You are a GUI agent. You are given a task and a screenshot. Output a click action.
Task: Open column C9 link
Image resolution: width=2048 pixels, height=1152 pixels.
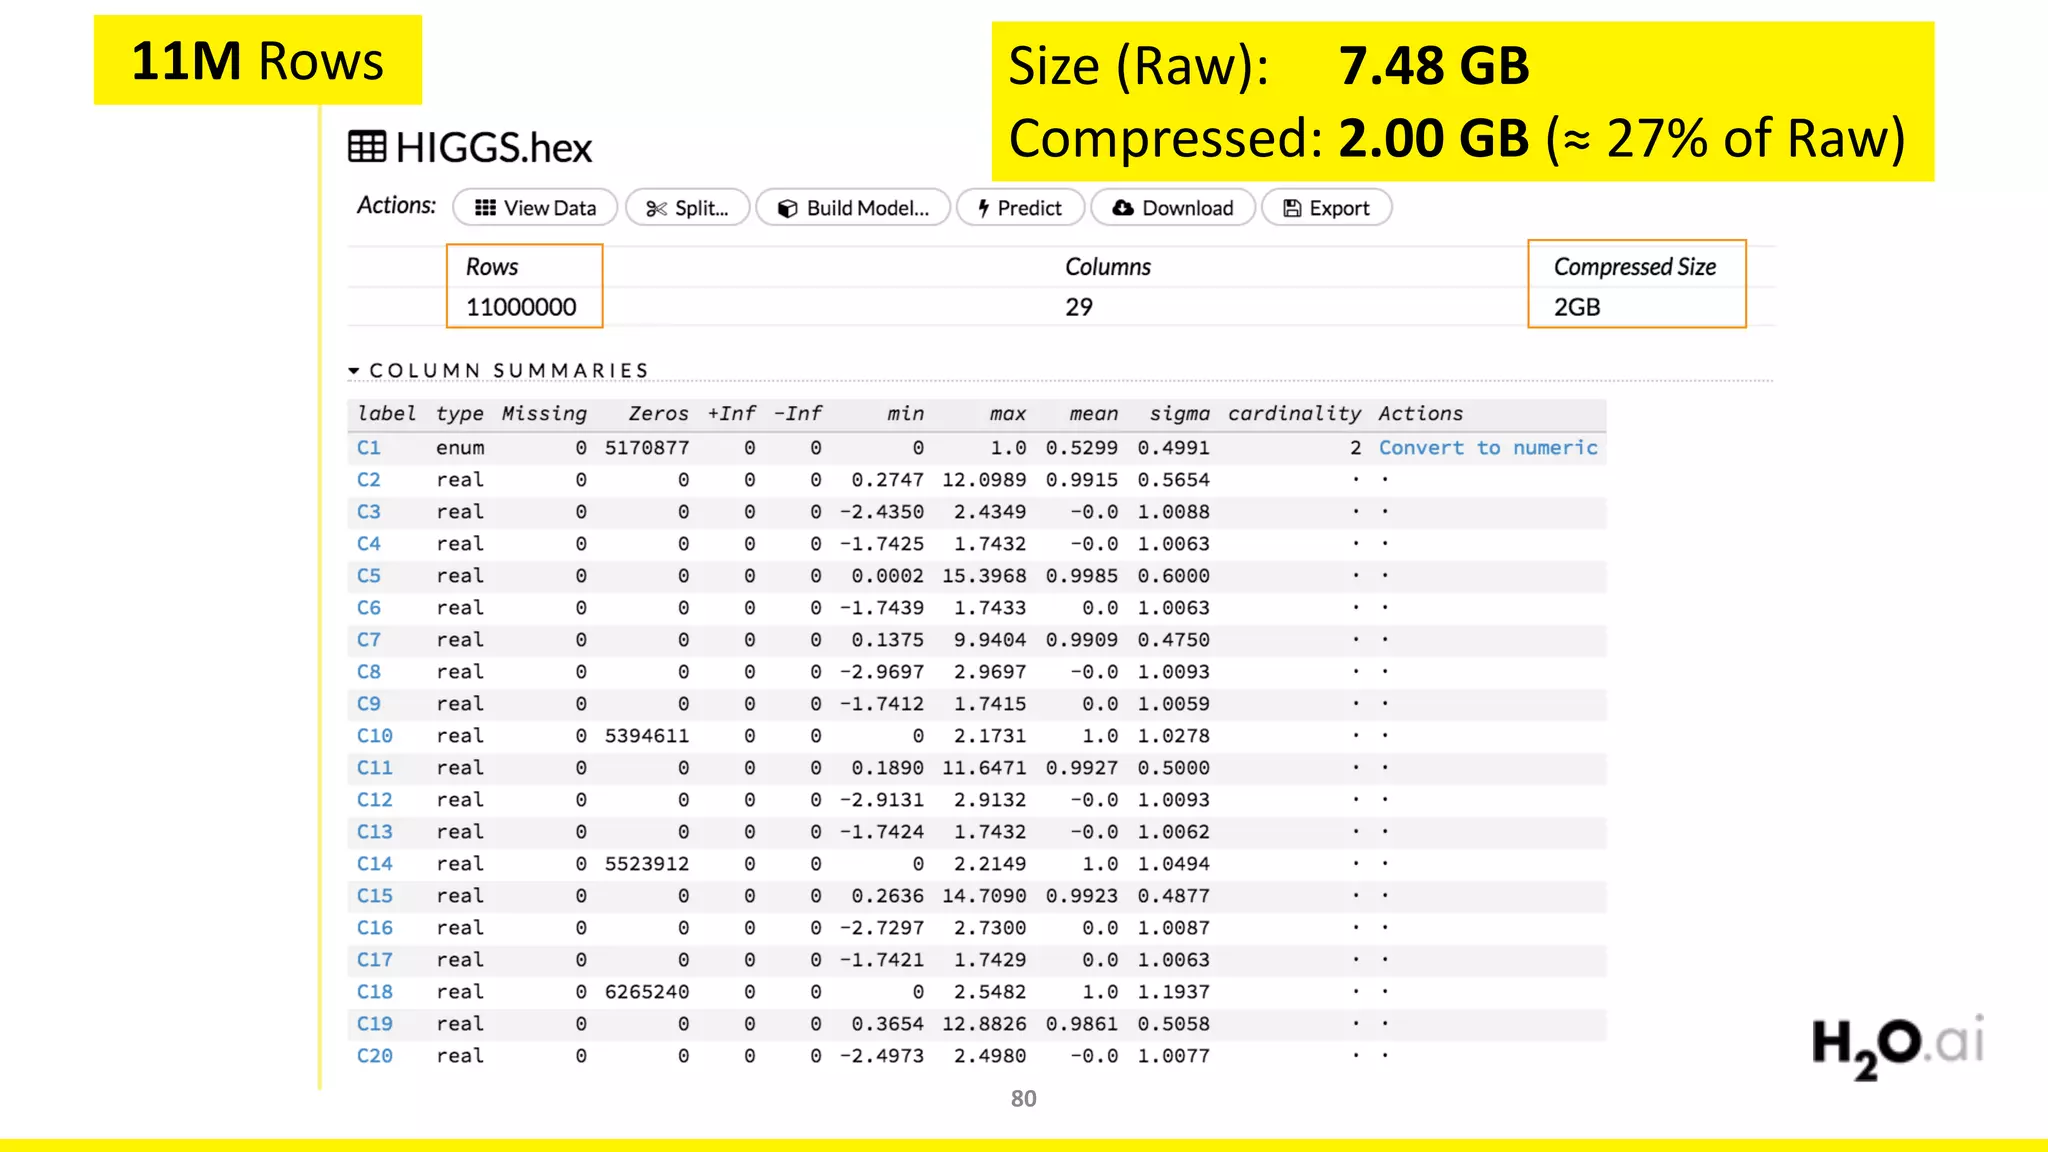369,704
